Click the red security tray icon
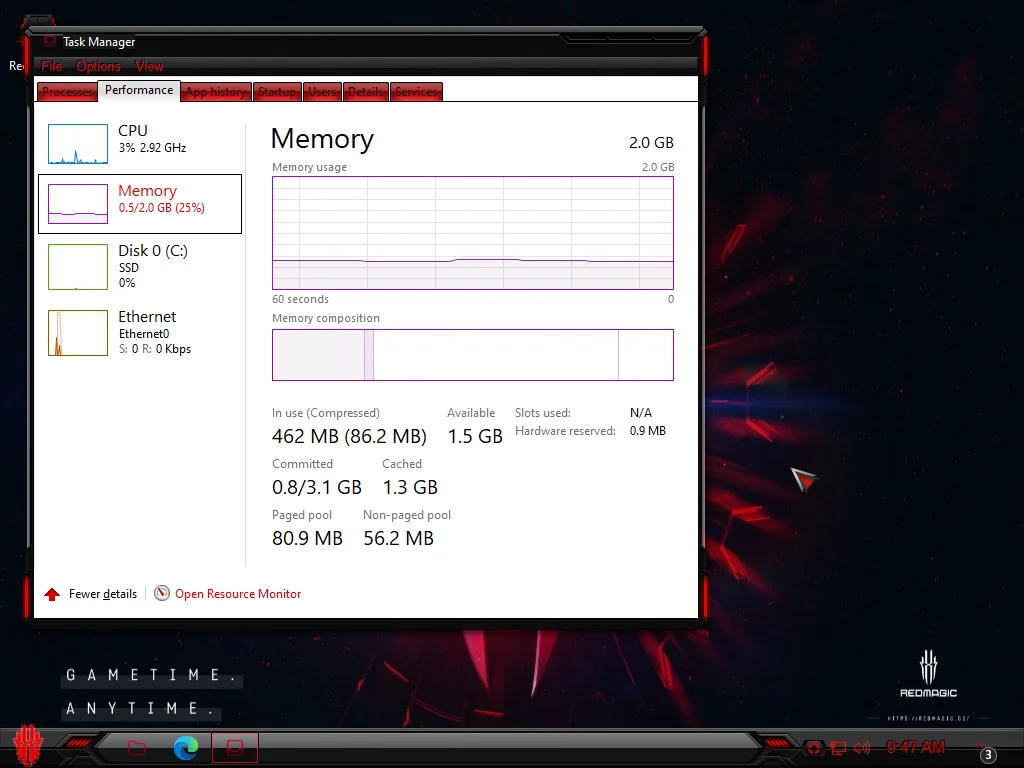The height and width of the screenshot is (768, 1024). (x=814, y=748)
